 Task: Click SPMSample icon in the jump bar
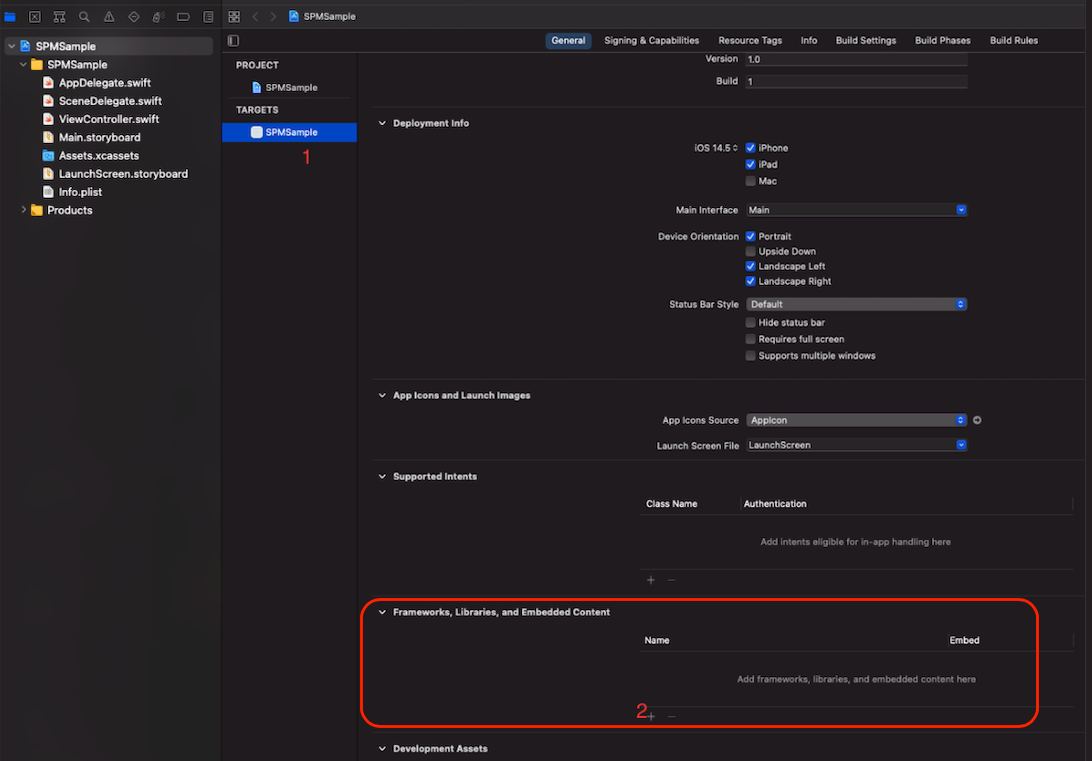(294, 16)
